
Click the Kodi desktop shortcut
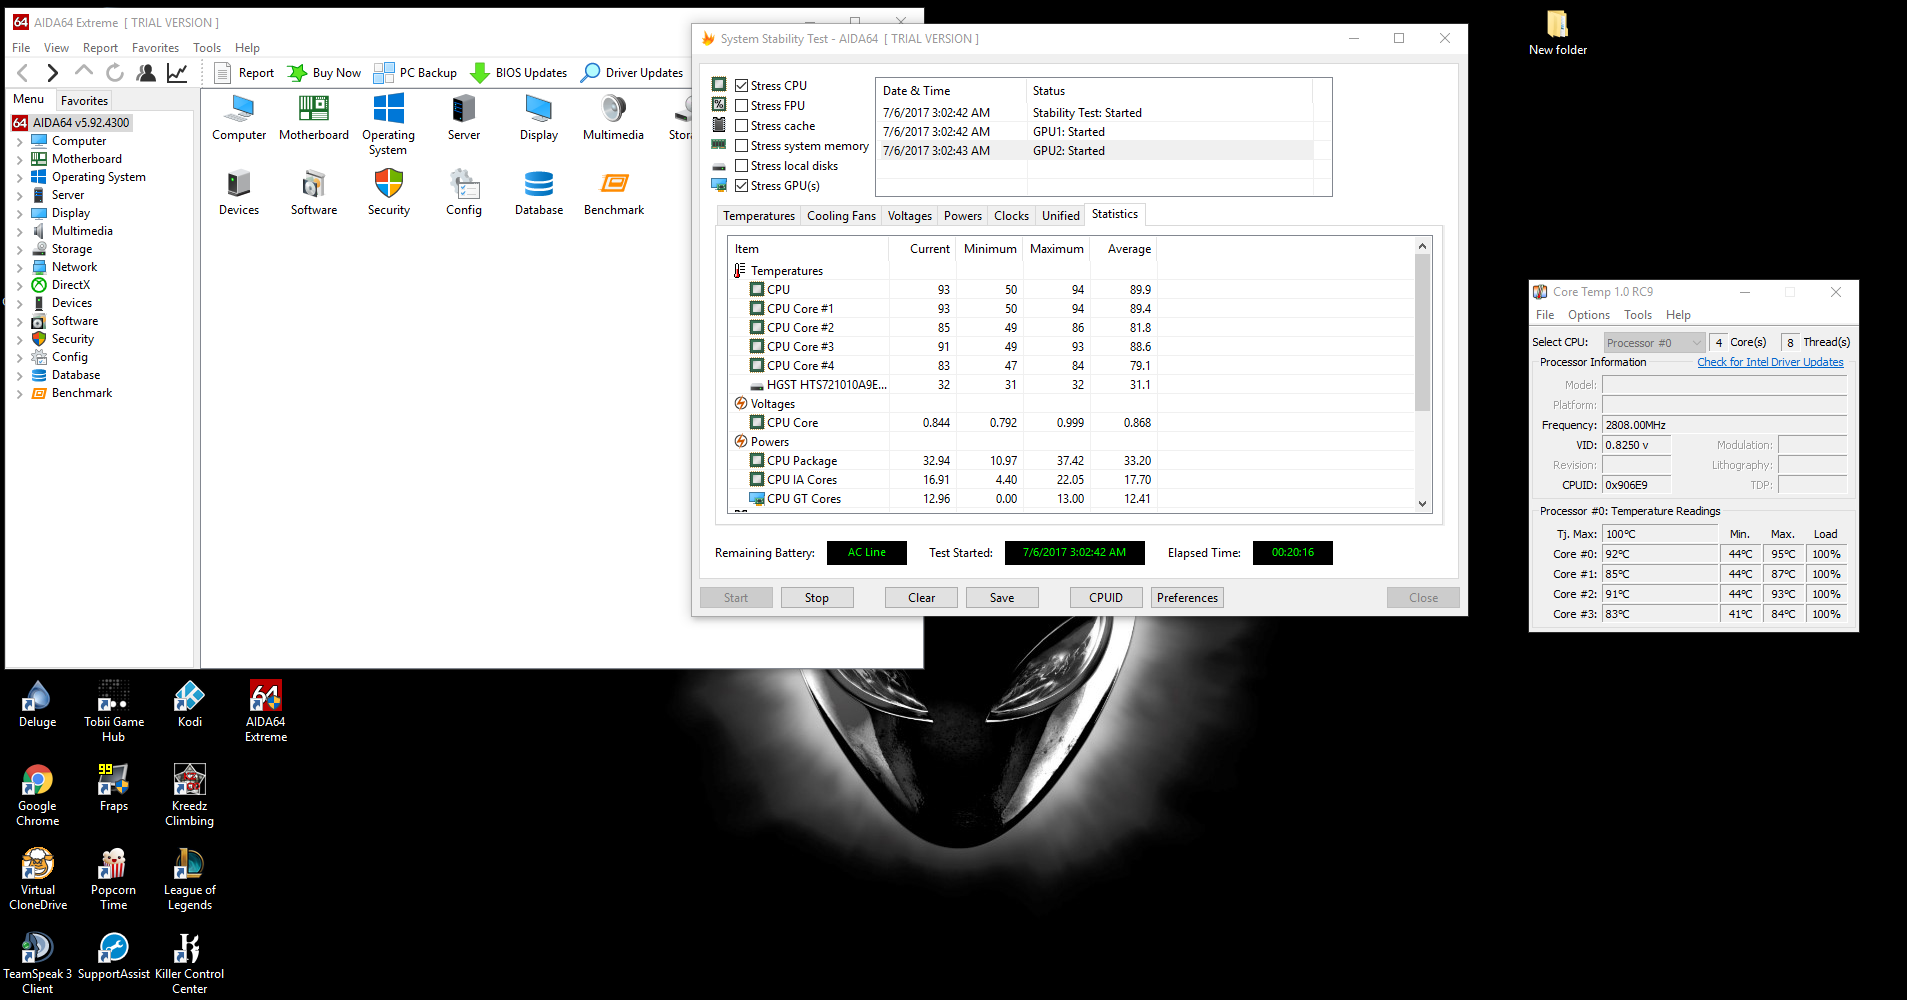pos(190,704)
